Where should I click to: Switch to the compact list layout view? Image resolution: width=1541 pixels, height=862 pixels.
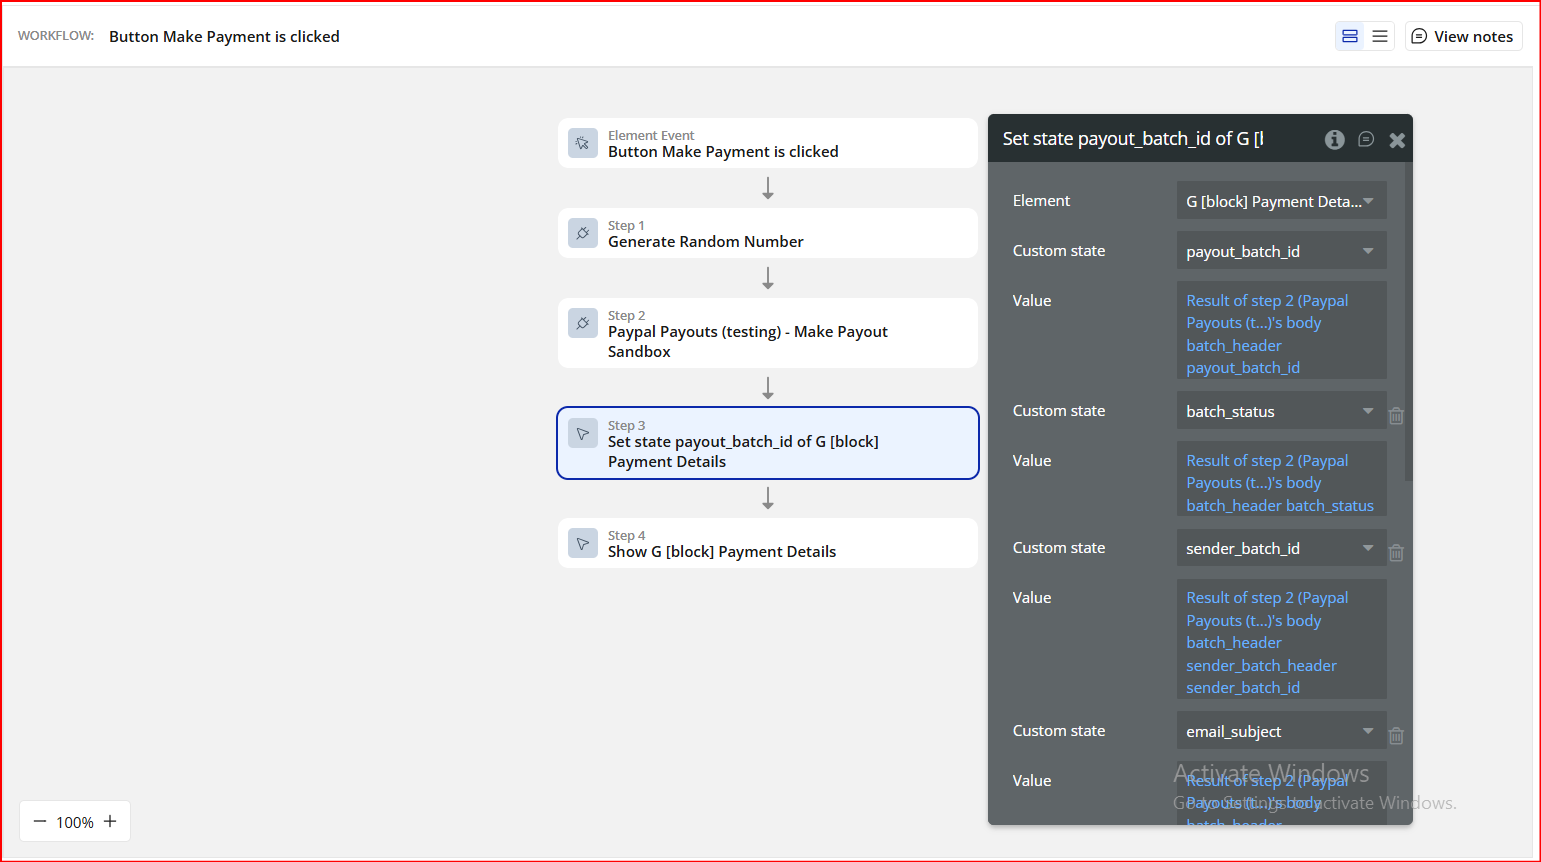[1380, 37]
